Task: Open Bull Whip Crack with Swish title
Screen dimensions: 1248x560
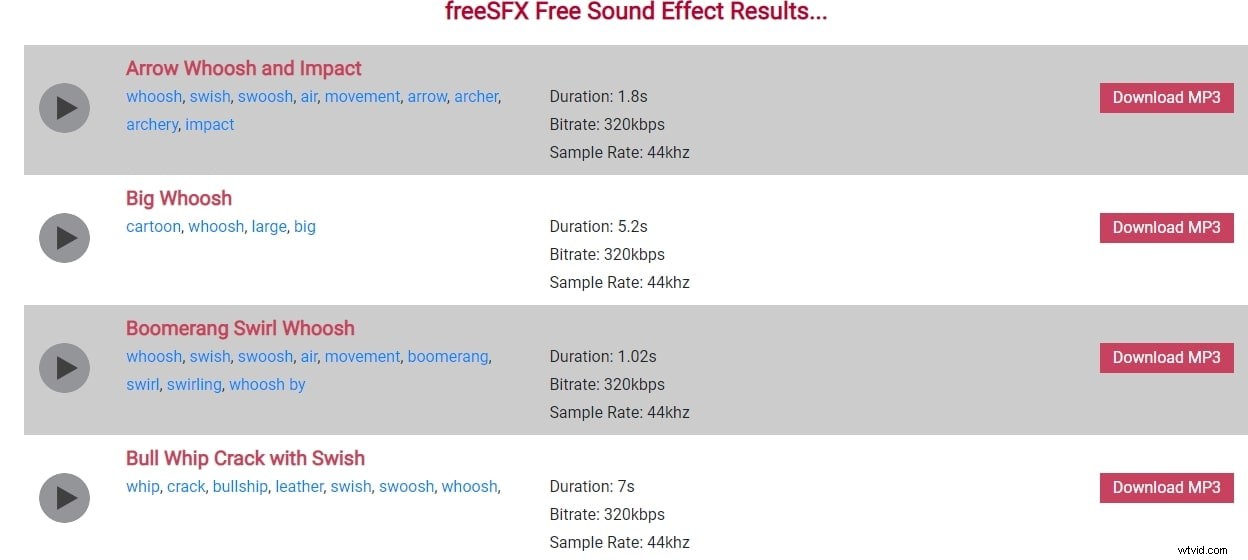Action: [245, 458]
